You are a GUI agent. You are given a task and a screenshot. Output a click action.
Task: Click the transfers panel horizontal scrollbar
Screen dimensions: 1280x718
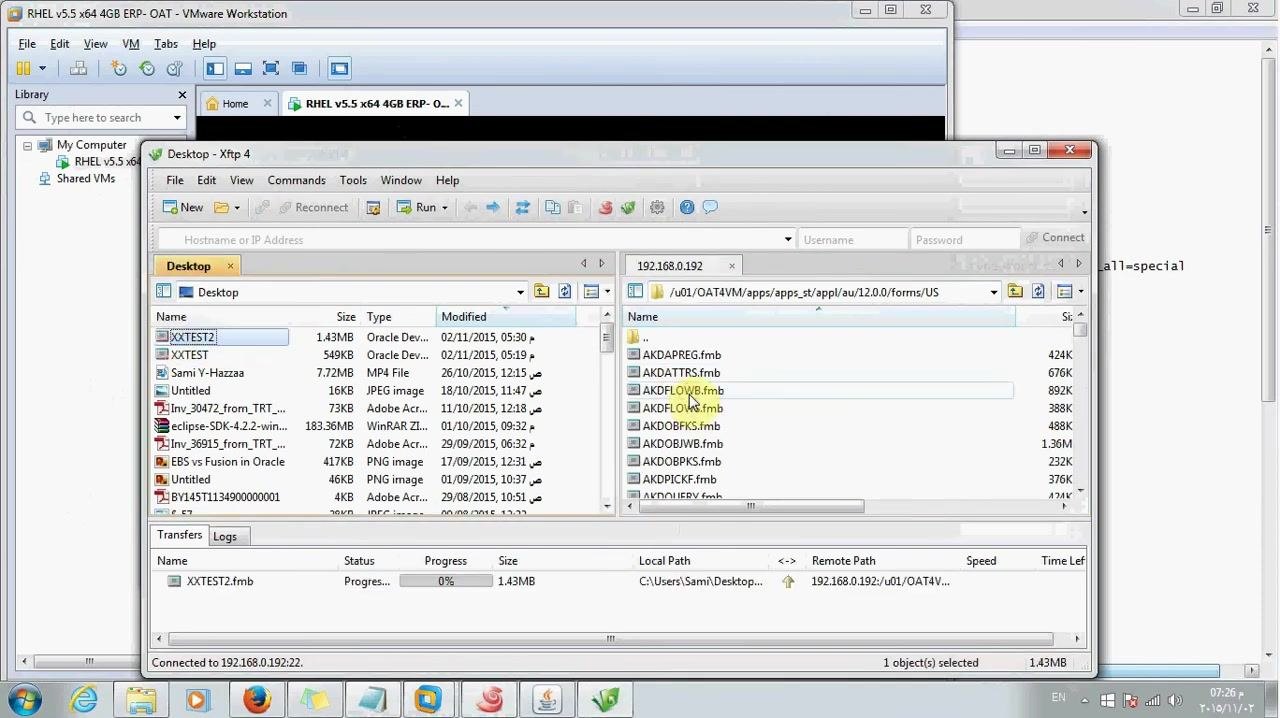pyautogui.click(x=610, y=638)
